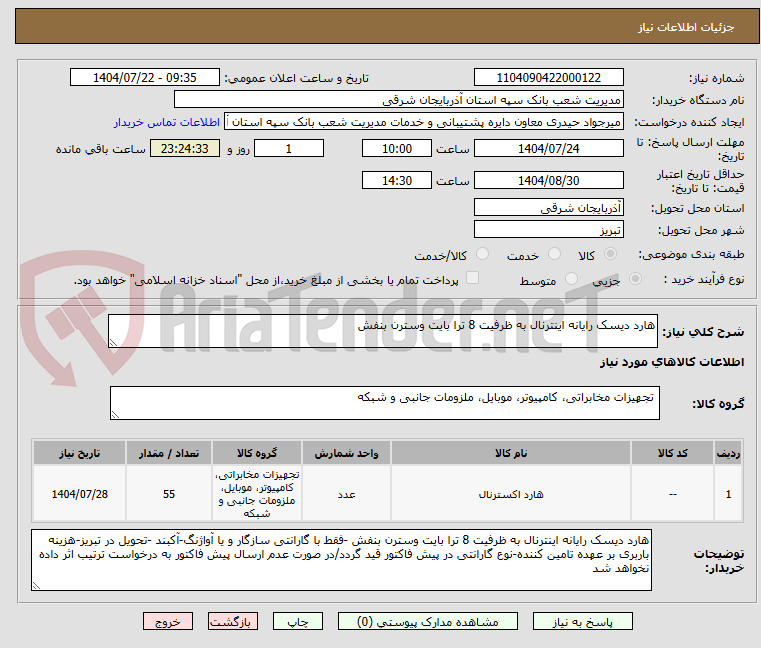
Task: Click response deadline date 1404/07/24 field
Action: (x=548, y=149)
